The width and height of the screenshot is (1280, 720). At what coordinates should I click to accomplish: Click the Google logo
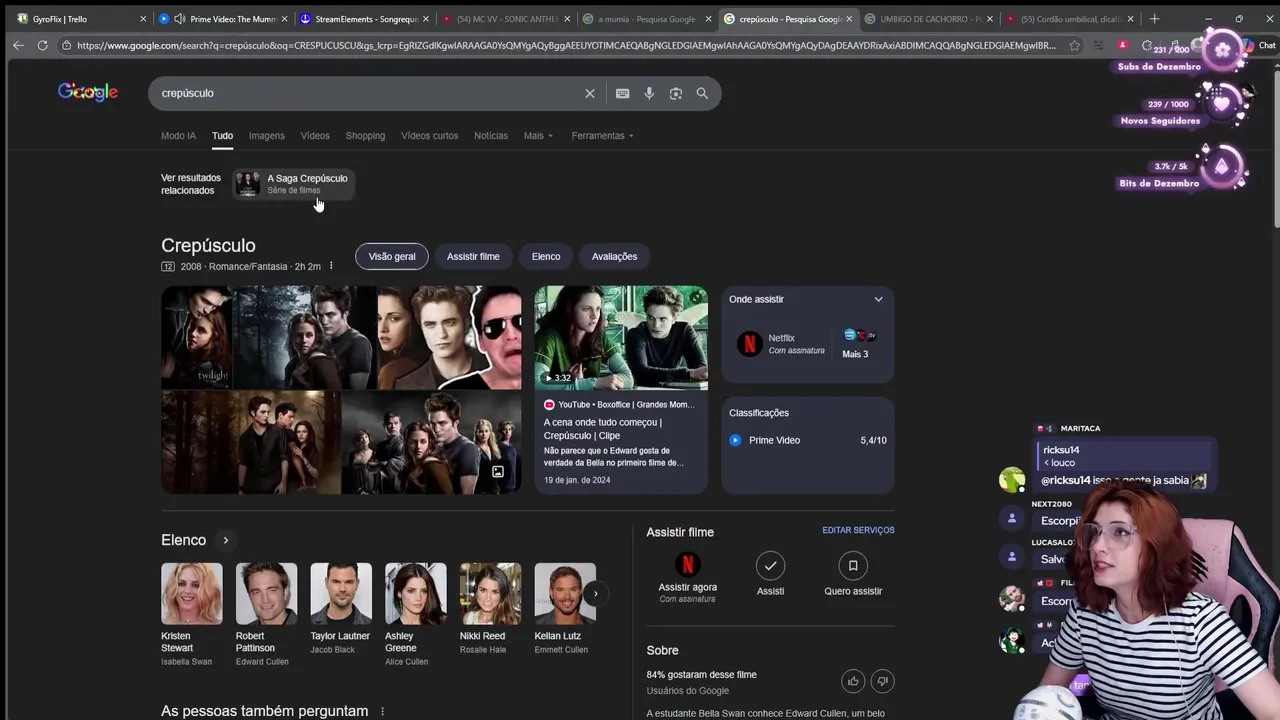pyautogui.click(x=88, y=92)
